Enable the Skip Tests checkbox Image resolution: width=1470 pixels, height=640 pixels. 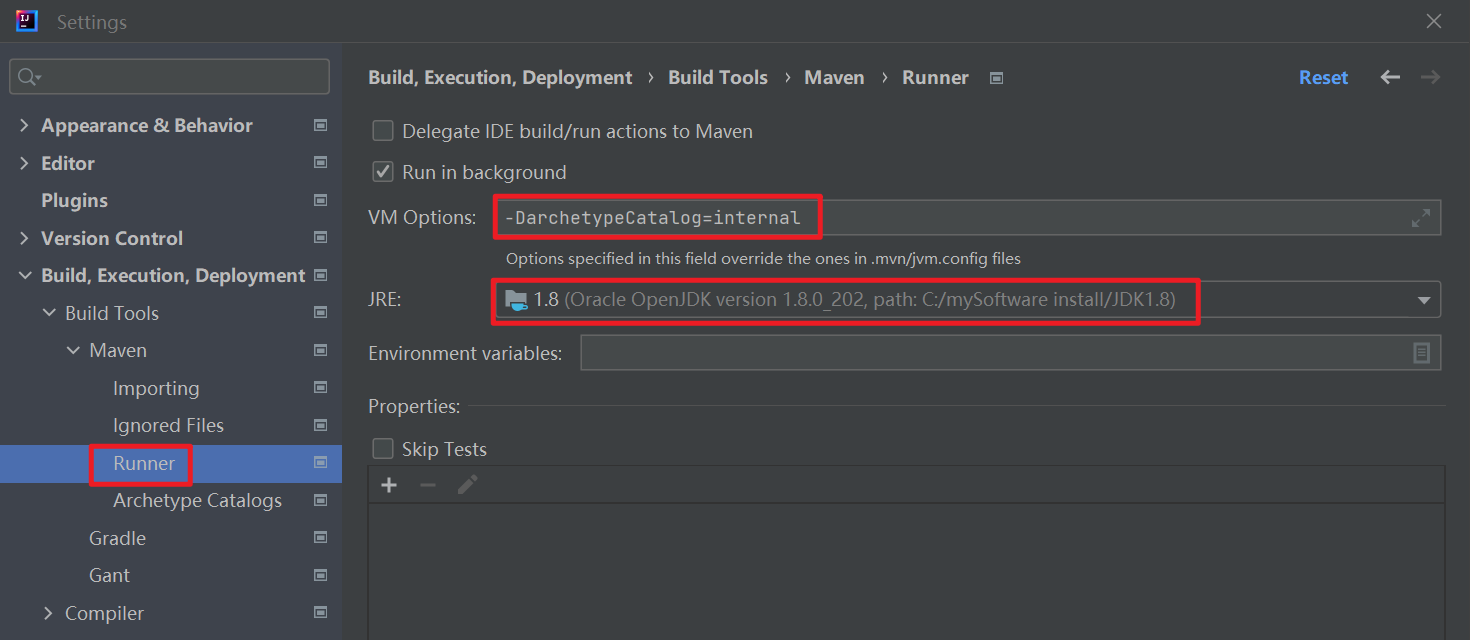tap(383, 449)
